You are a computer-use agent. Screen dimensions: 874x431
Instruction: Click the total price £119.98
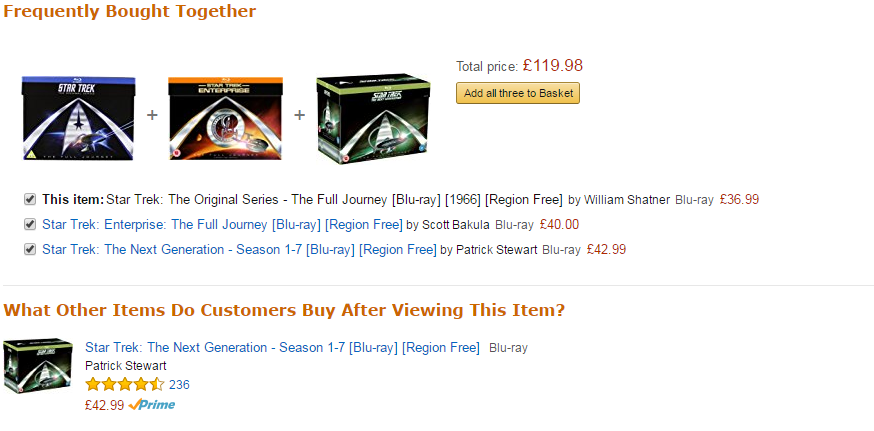pos(552,66)
